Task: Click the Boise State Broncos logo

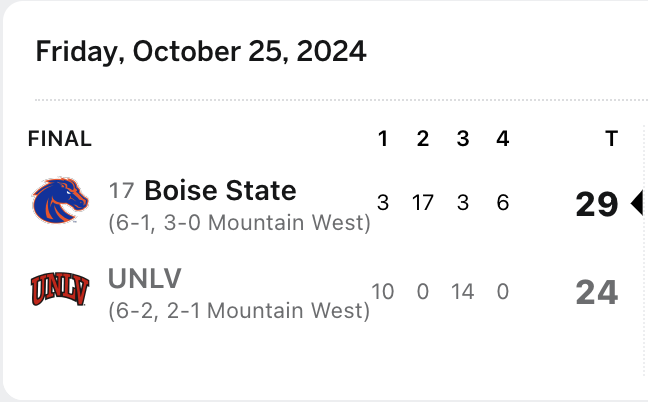Action: [x=60, y=200]
